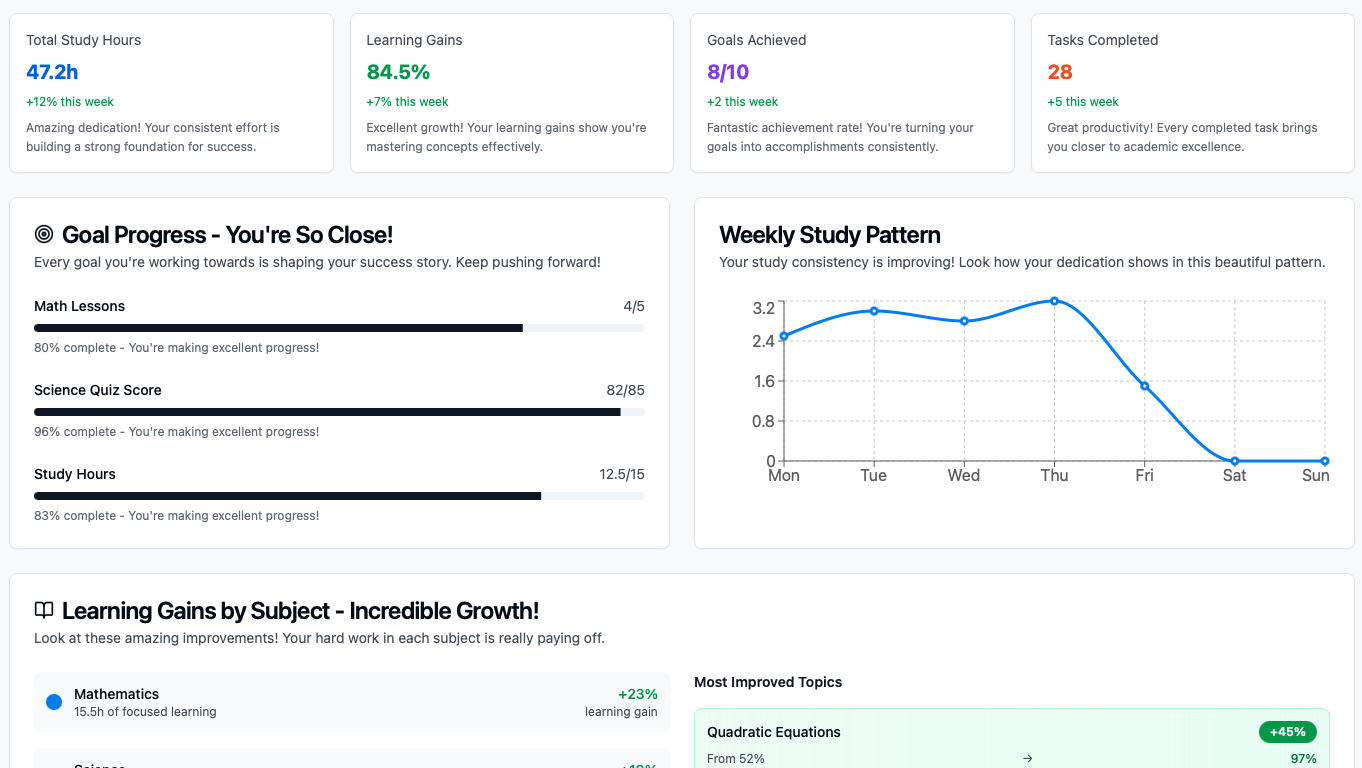
Task: Click the open book icon beside Learning Gains
Action: click(x=44, y=610)
